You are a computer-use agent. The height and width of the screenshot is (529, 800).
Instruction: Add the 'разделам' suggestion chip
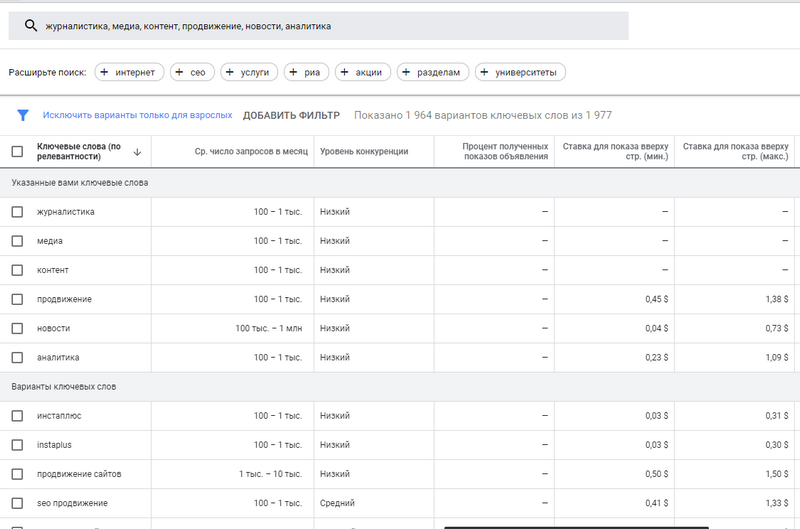coord(433,72)
